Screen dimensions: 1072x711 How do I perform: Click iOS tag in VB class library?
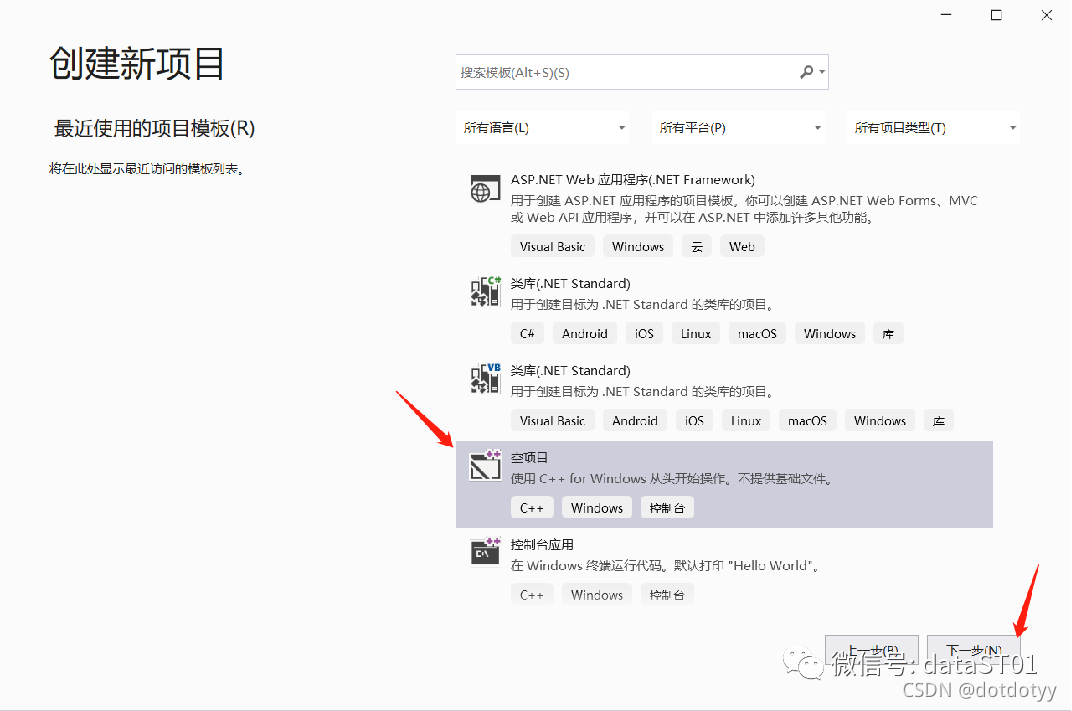click(694, 420)
